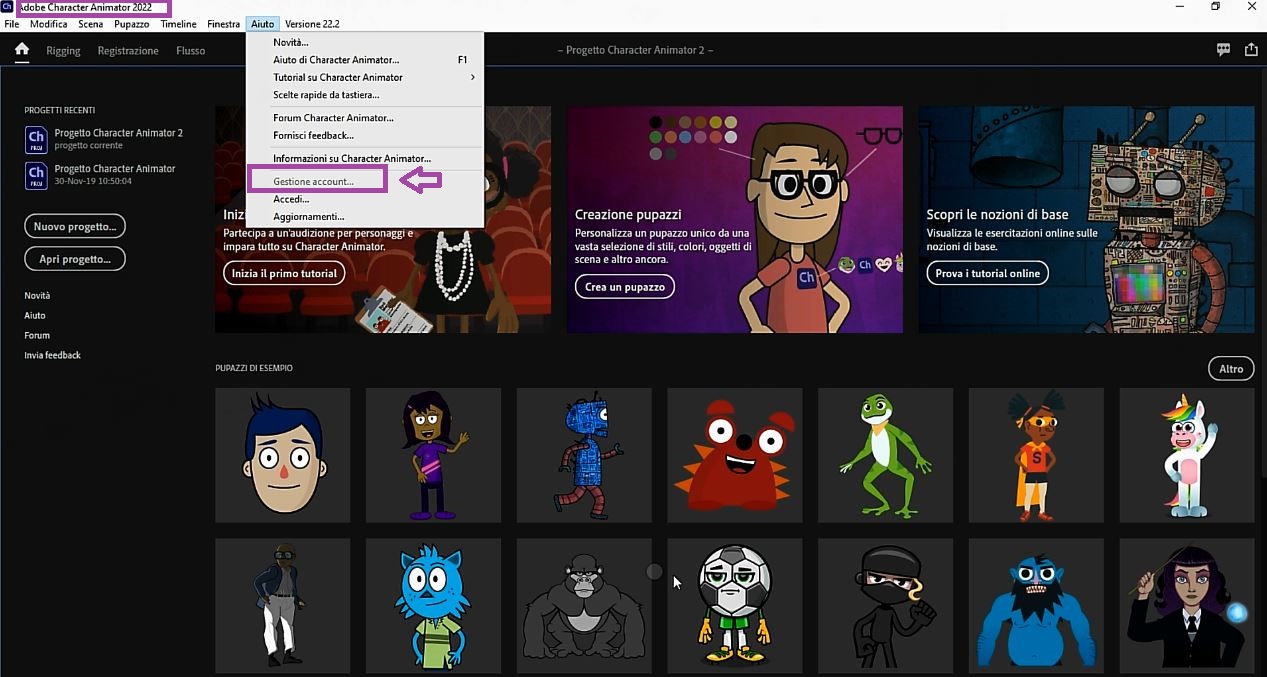
Task: Click the PUPAZZI DI ESEMPIO heading
Action: [x=254, y=368]
